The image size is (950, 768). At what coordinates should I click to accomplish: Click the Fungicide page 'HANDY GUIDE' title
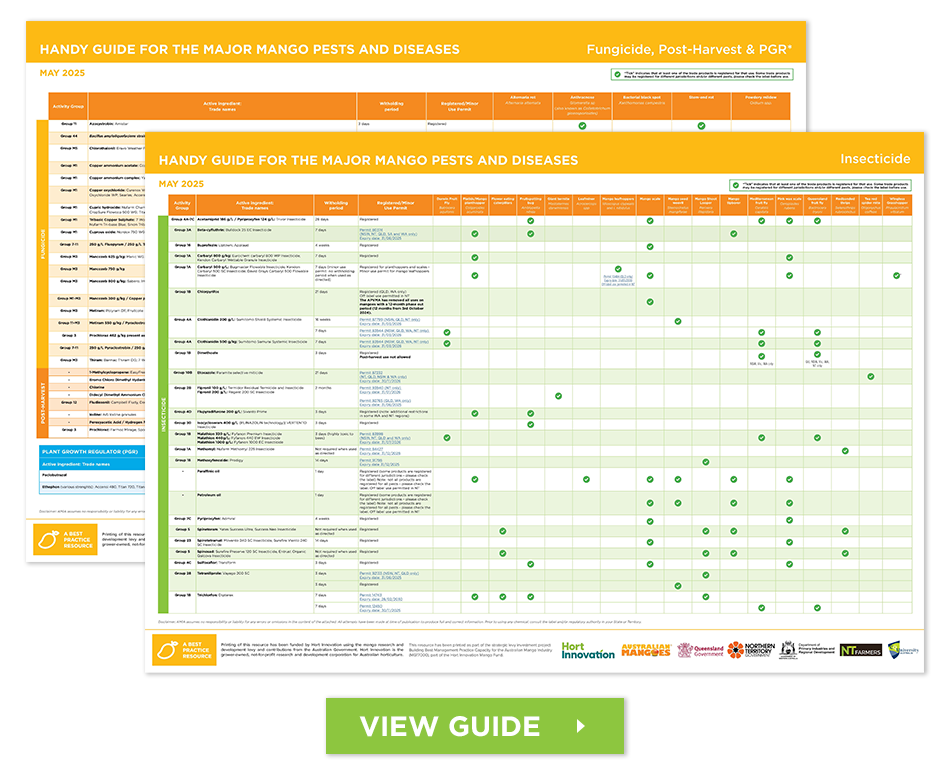(250, 50)
